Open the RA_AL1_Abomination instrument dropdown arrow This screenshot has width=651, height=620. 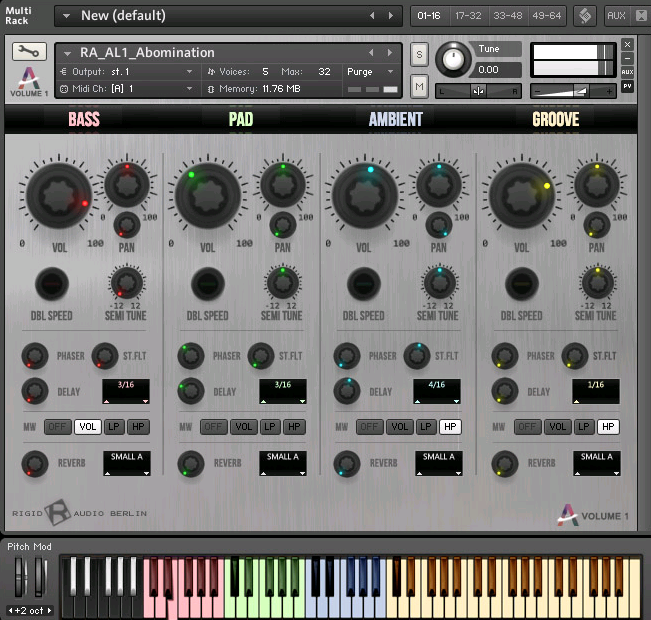[x=67, y=53]
